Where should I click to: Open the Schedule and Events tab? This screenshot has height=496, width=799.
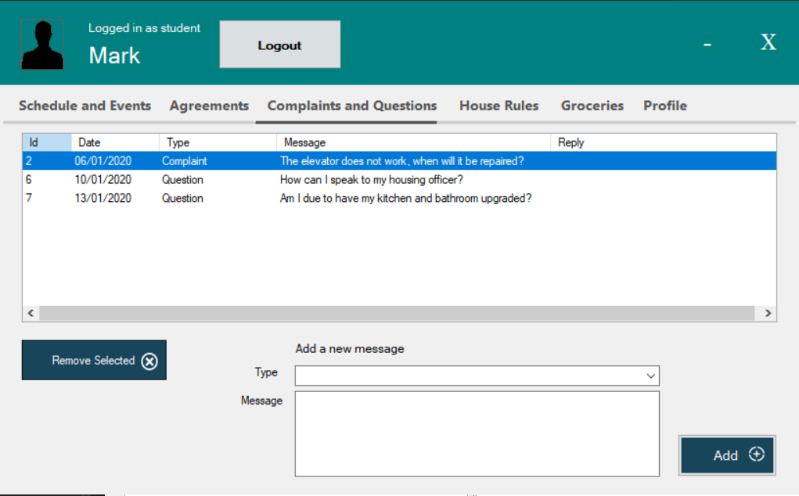click(85, 106)
